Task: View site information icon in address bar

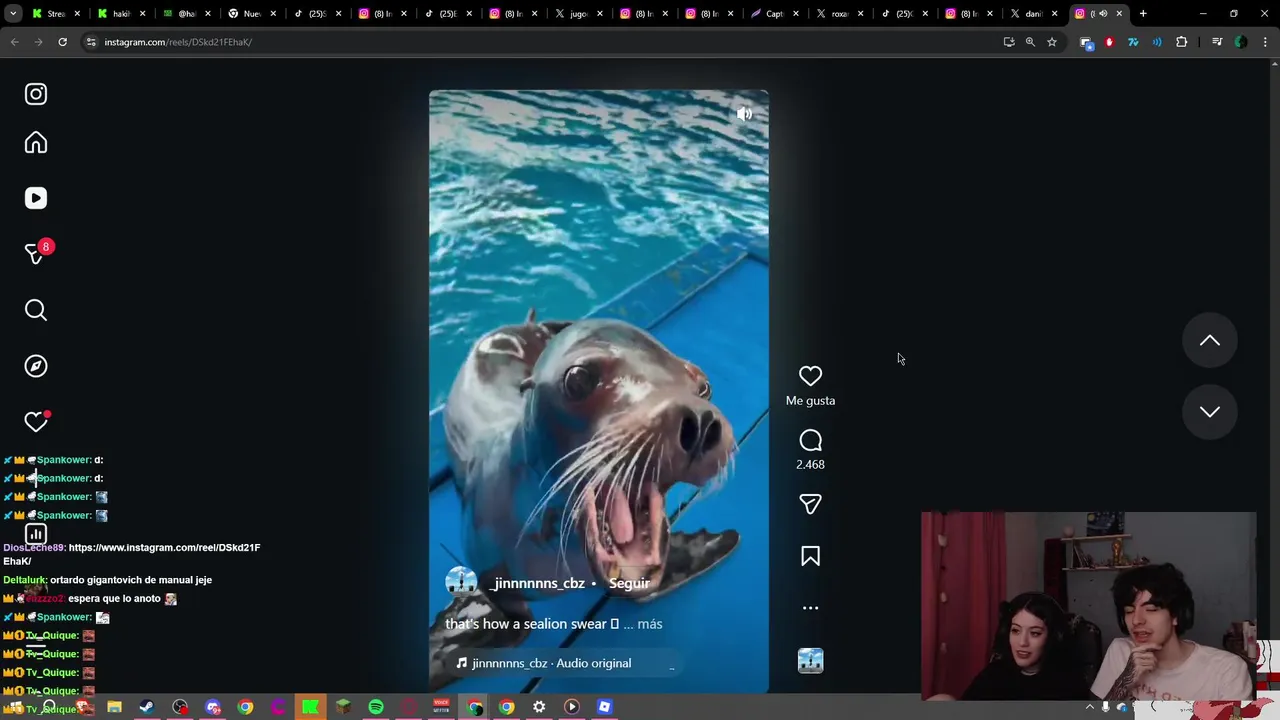Action: point(91,42)
